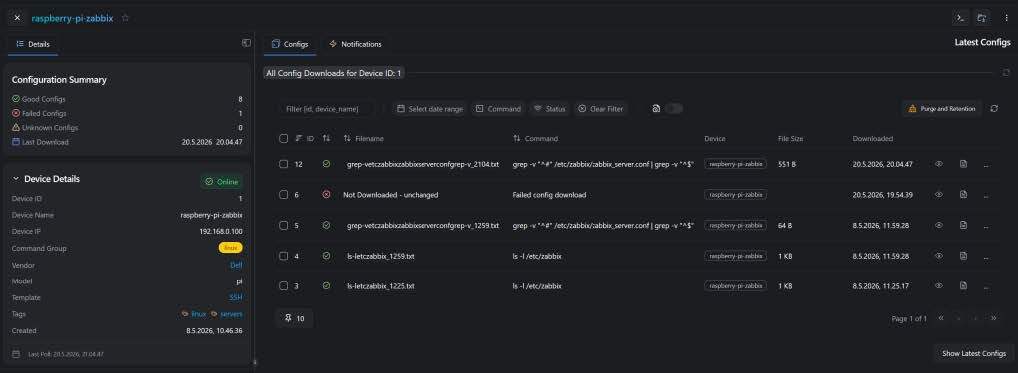Go to the first page arrows

coord(941,319)
